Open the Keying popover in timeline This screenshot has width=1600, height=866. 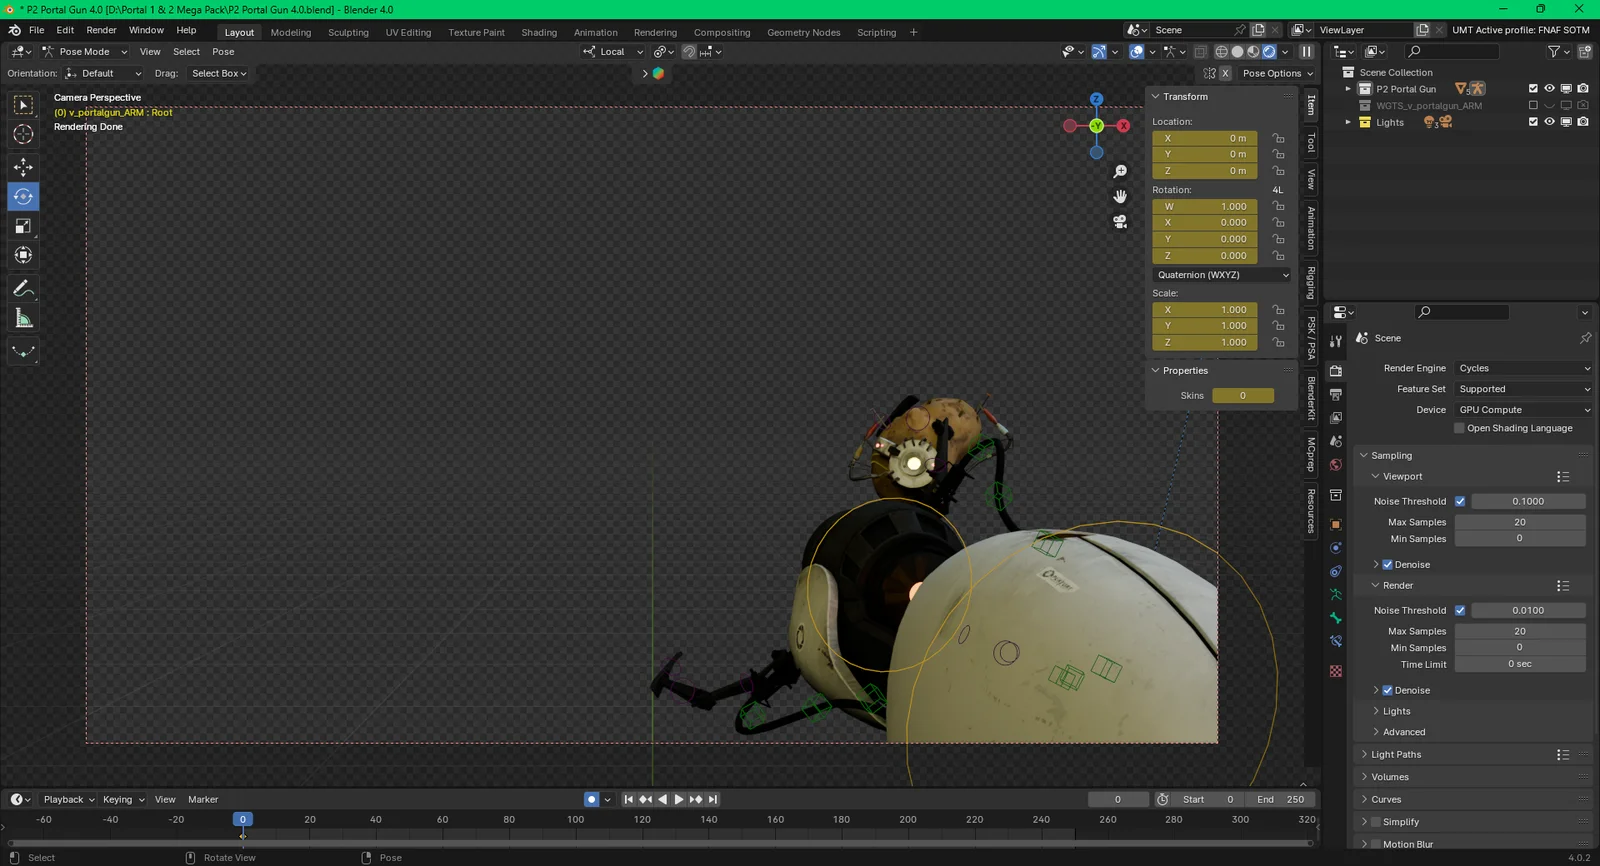click(123, 800)
